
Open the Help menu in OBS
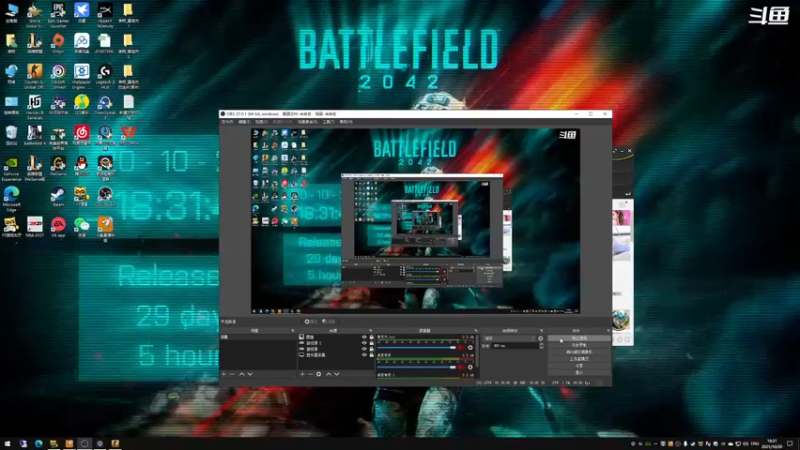[346, 122]
